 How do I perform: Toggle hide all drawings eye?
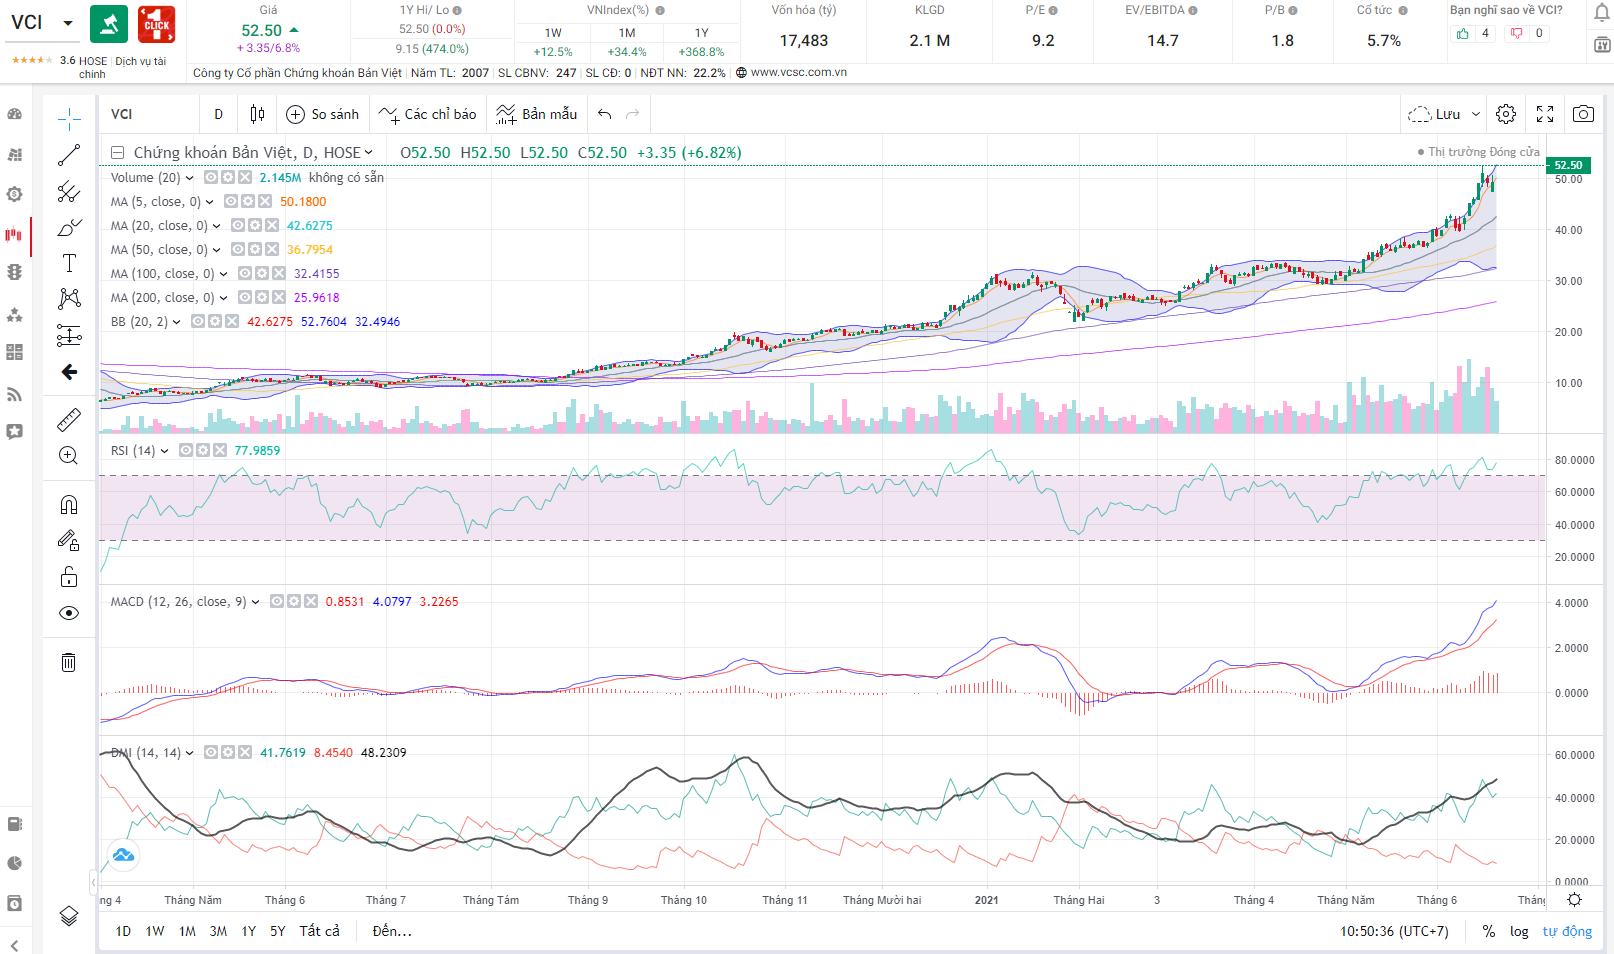tap(69, 613)
